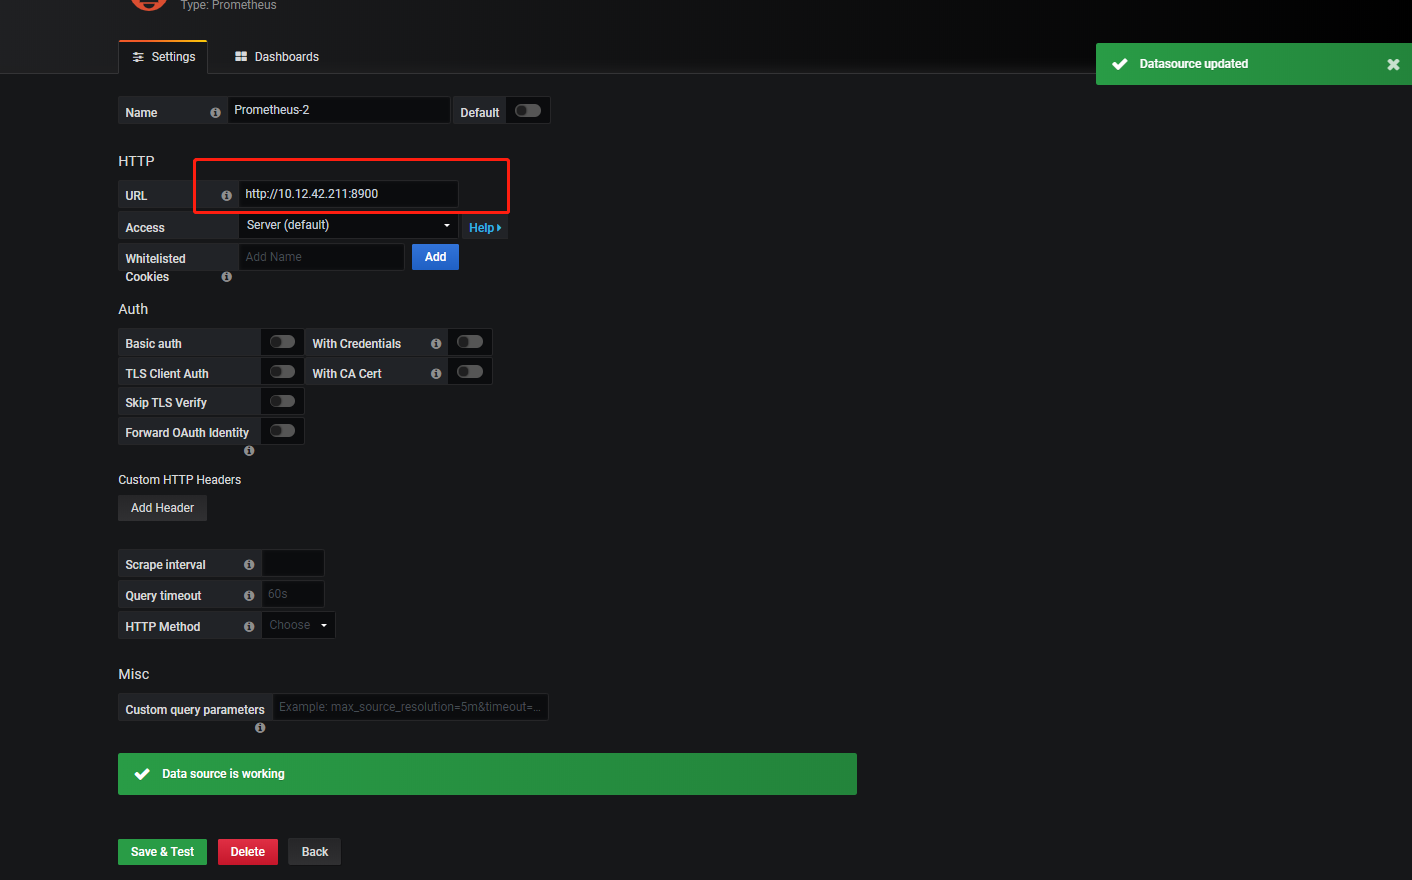Open the HTTP Method dropdown
The height and width of the screenshot is (880, 1412).
click(298, 625)
